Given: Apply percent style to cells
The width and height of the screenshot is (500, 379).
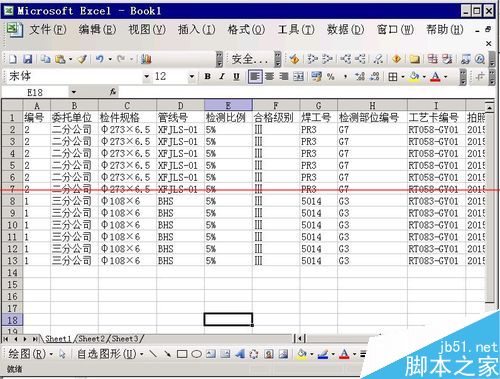Looking at the screenshot, I should [331, 77].
